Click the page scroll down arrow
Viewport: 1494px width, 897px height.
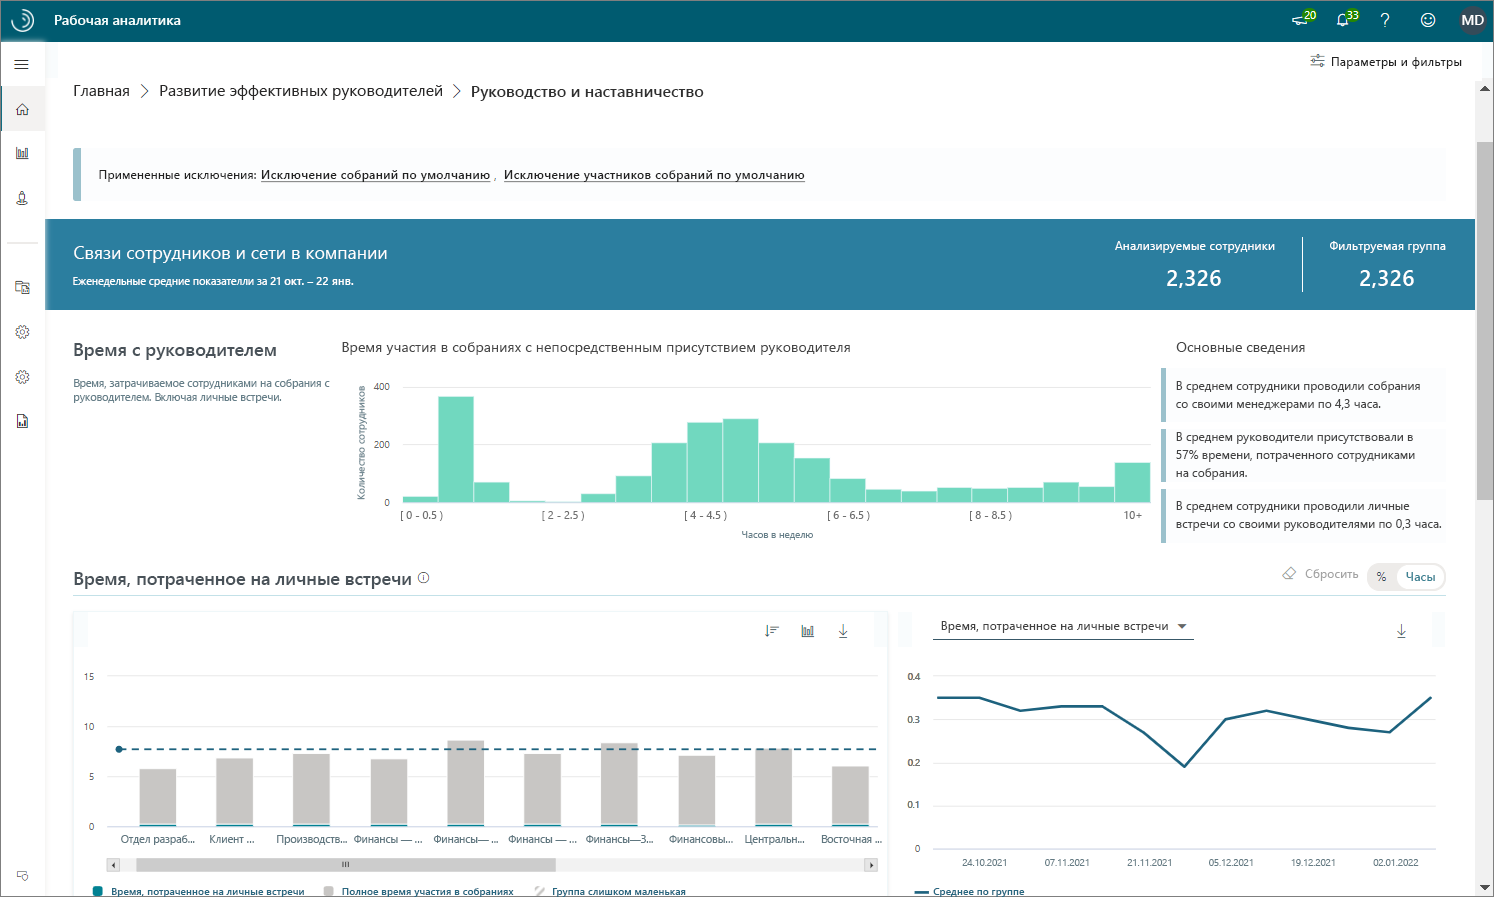tap(1484, 887)
